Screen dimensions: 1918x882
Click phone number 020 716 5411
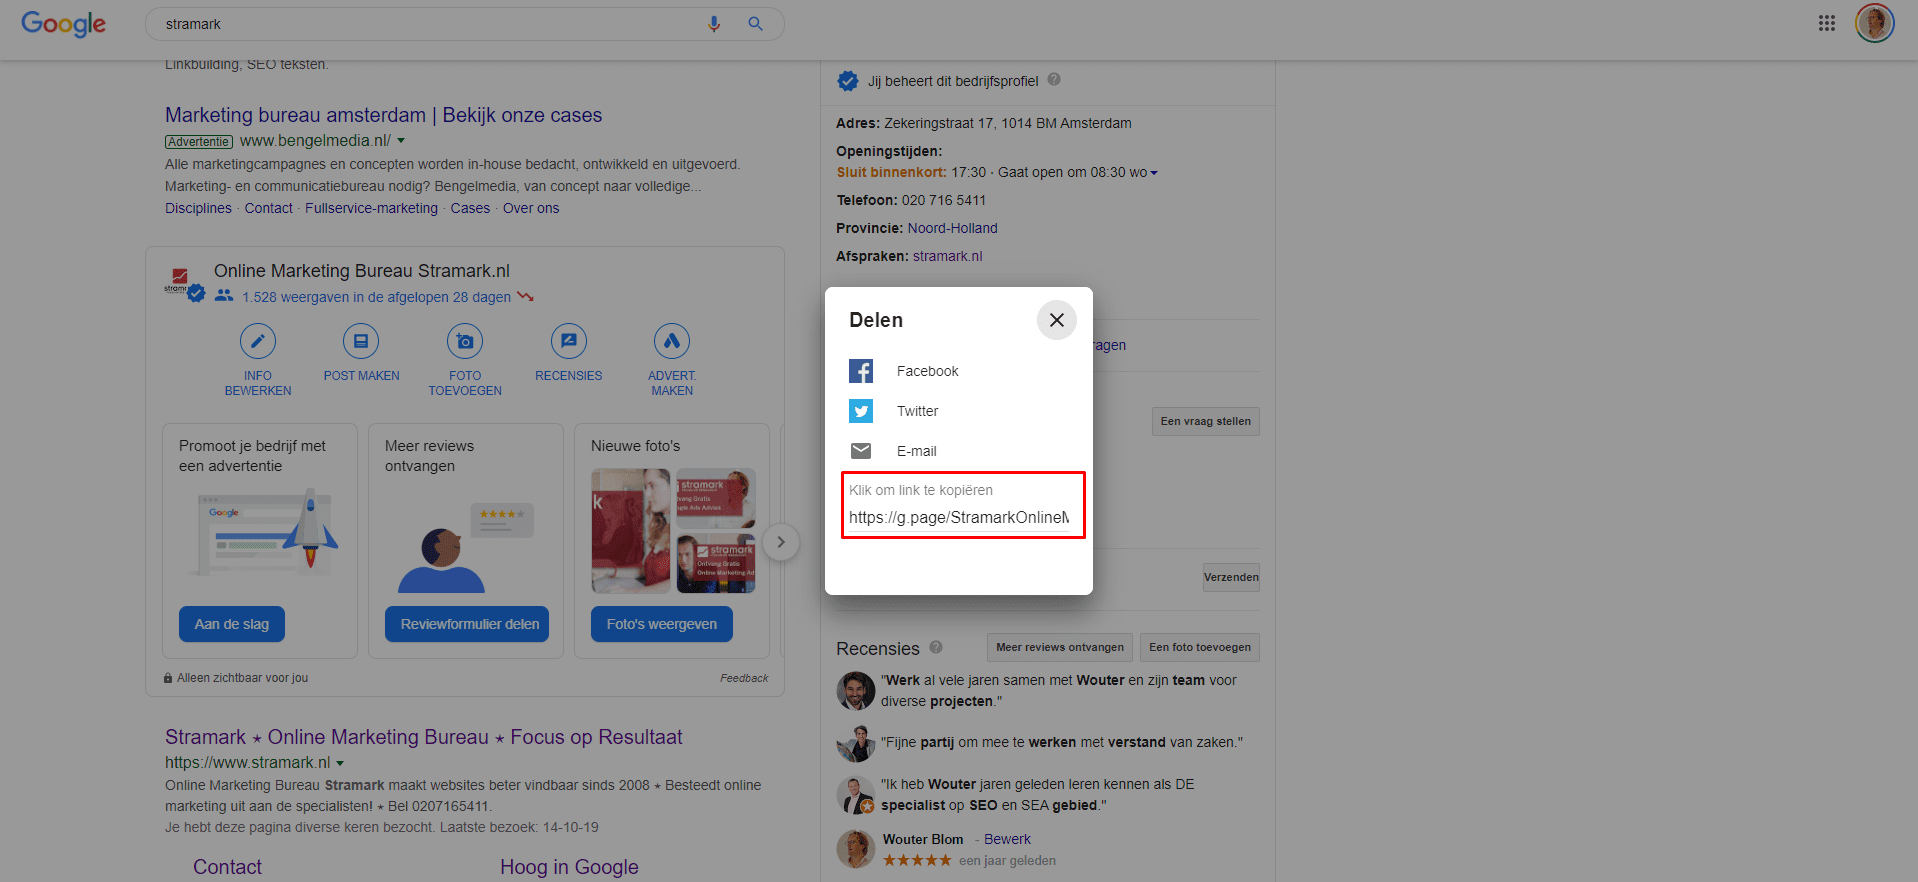(x=944, y=200)
